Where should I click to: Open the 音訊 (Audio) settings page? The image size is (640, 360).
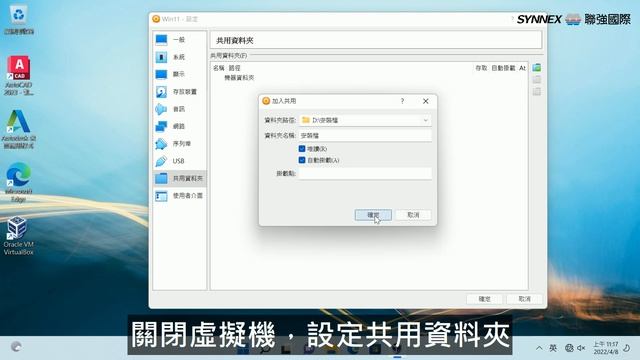[x=180, y=109]
